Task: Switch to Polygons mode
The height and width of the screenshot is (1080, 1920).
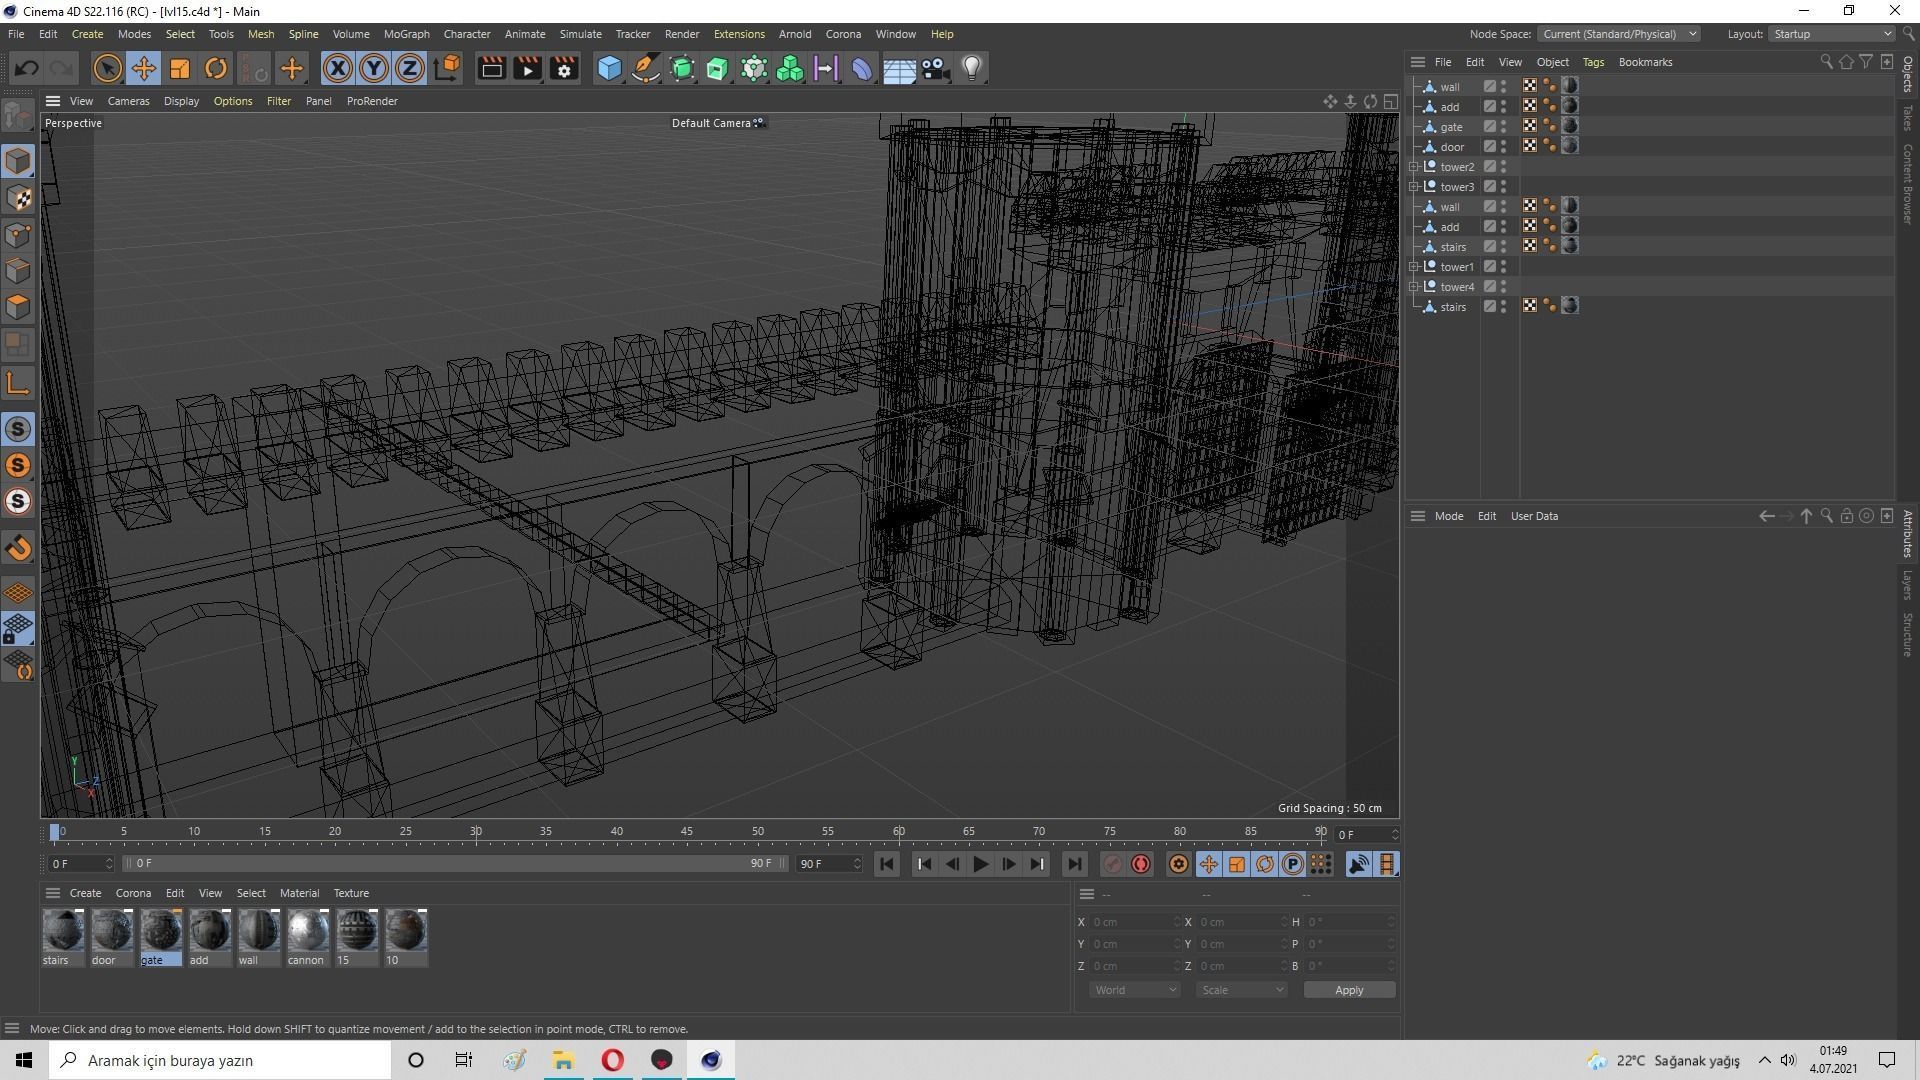Action: click(18, 307)
